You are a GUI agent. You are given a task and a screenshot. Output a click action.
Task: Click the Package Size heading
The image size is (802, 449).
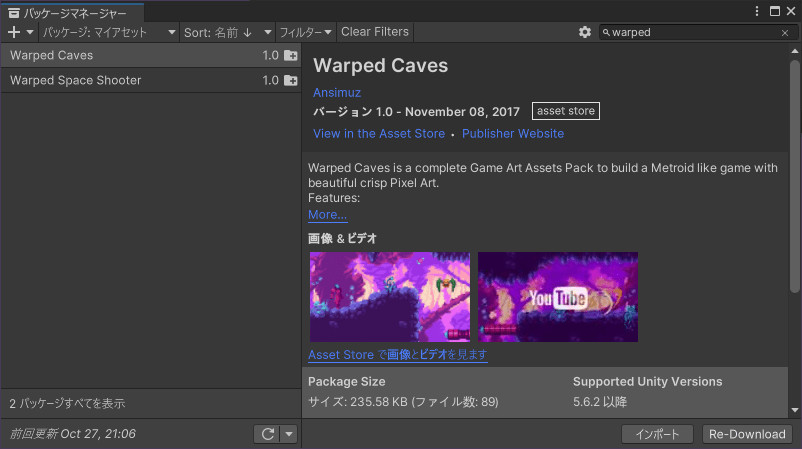(x=347, y=381)
